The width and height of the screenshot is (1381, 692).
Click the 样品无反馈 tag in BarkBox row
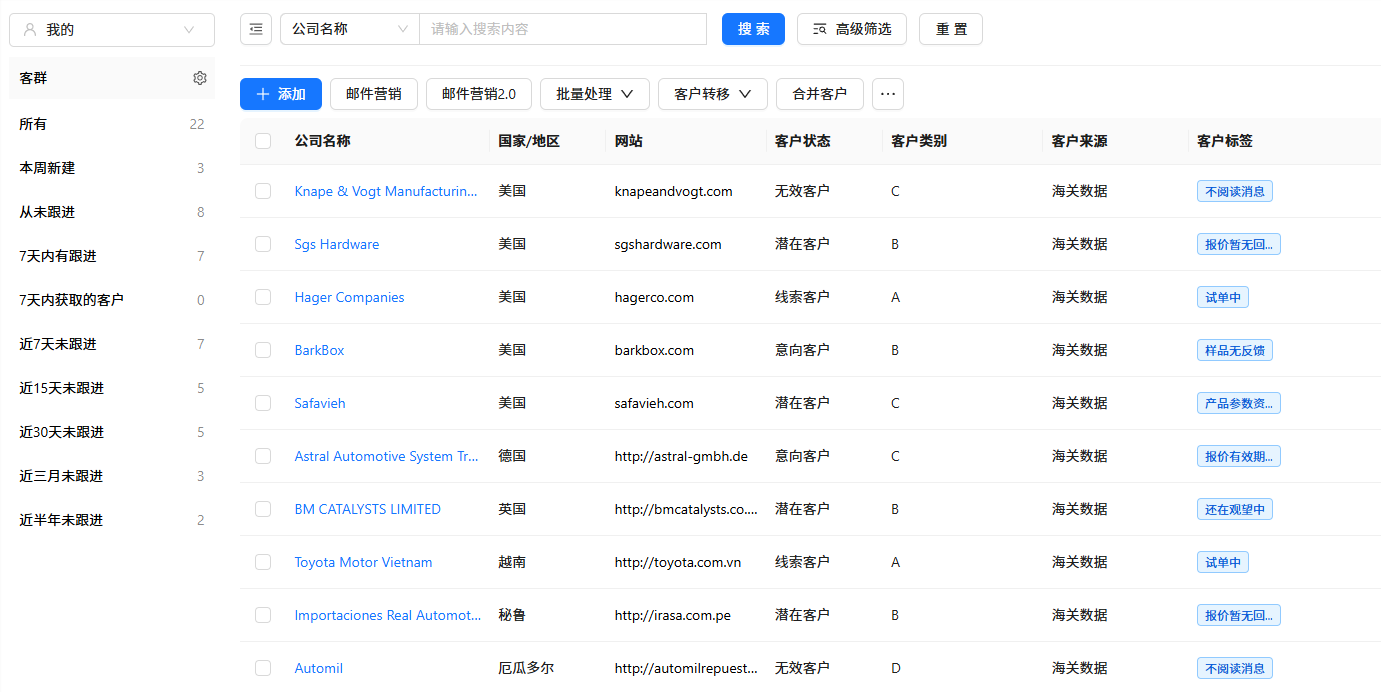[x=1235, y=350]
